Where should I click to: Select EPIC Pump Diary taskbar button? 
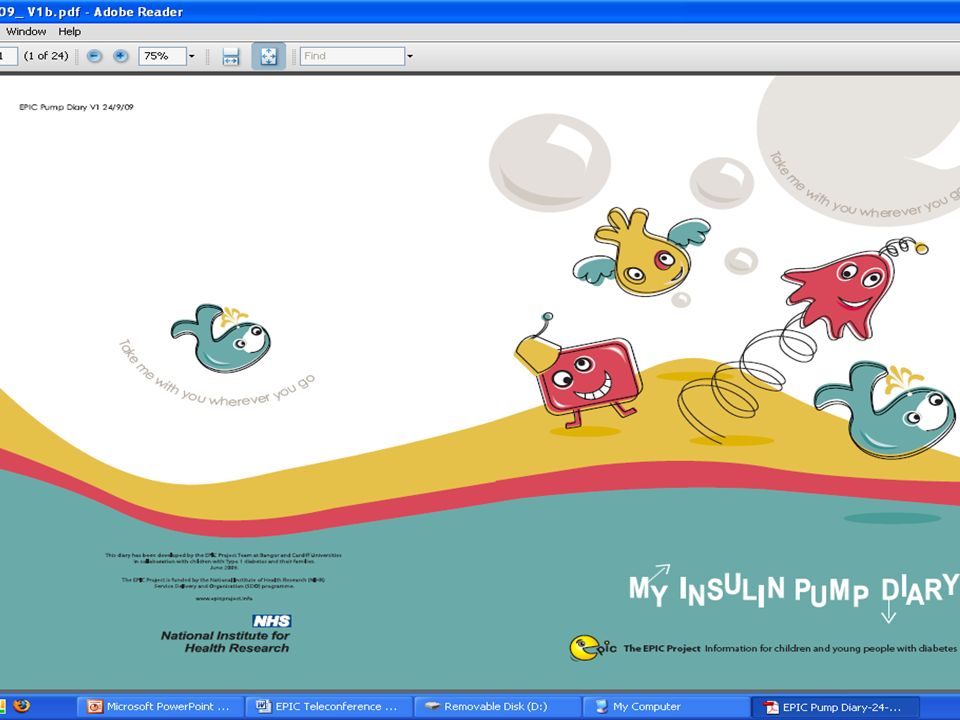point(834,707)
